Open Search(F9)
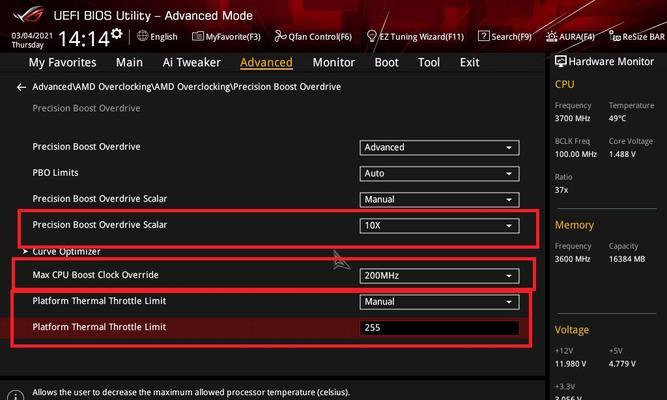Screen dimensions: 667x400 505,37
